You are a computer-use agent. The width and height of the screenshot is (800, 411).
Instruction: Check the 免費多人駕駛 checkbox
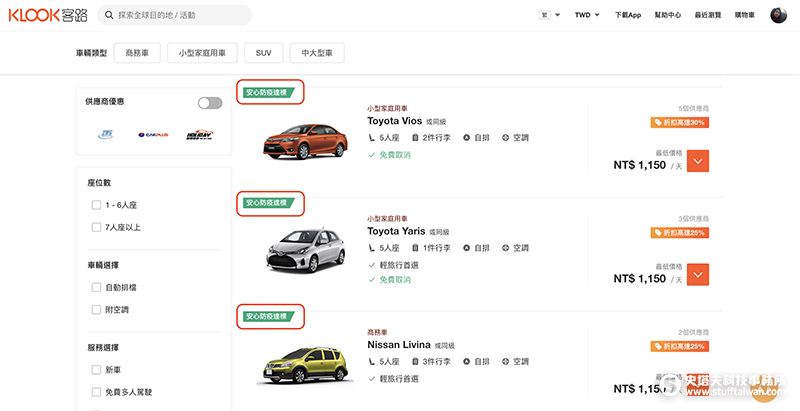pos(96,392)
